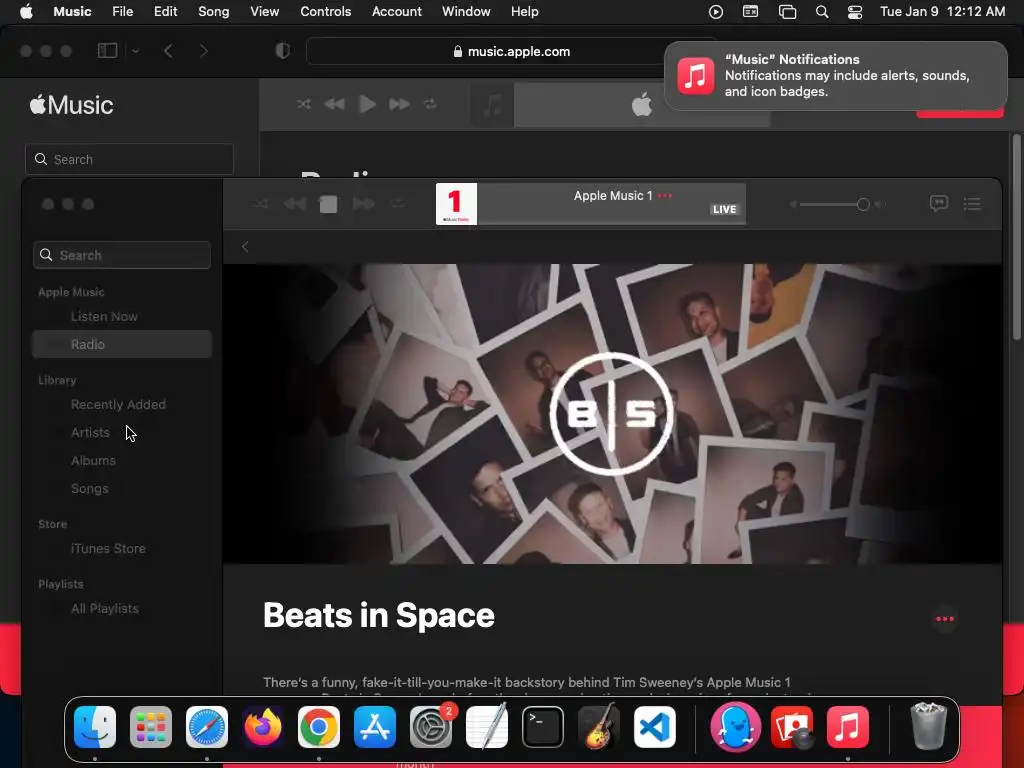Go back in the Safari window
Screen dimensions: 1024x768
[168, 51]
